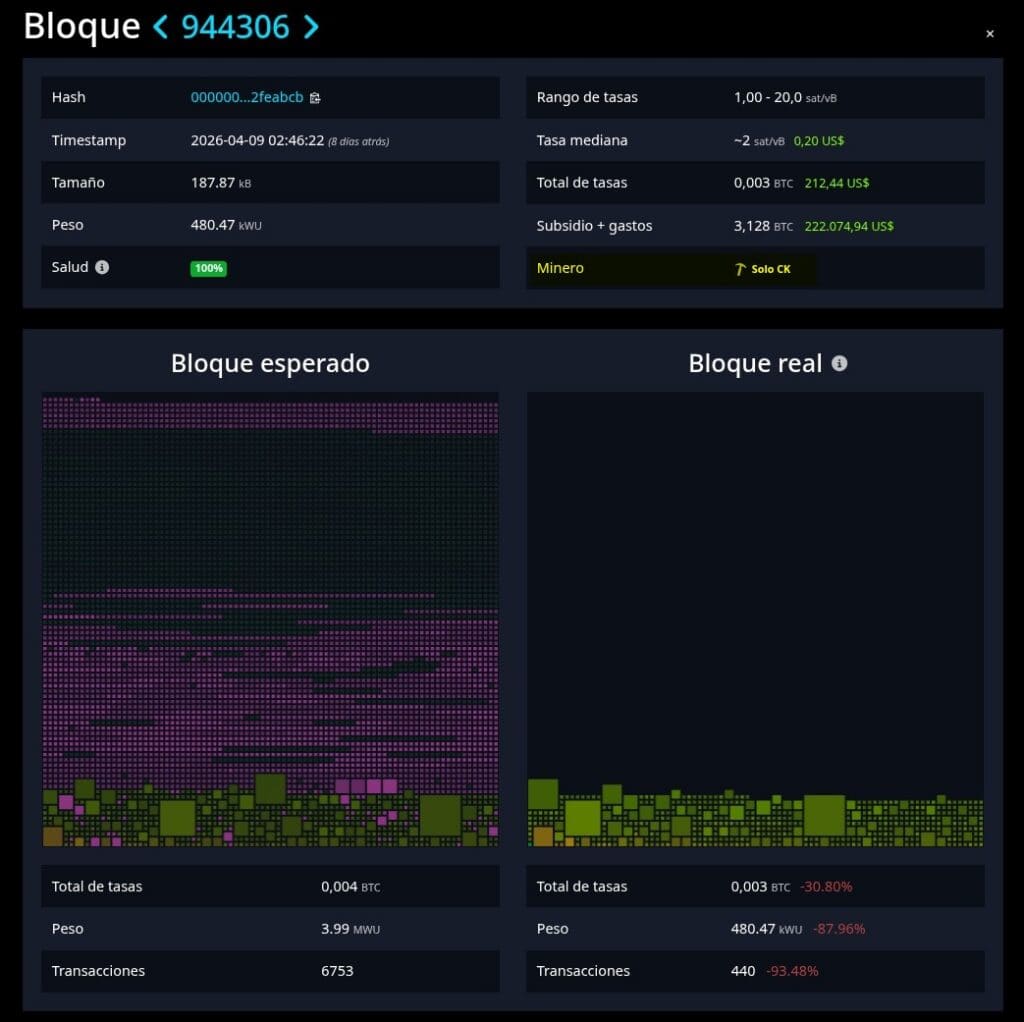Click the timestamp 2026-04-09 02:46:22
The height and width of the screenshot is (1022, 1024).
(257, 141)
